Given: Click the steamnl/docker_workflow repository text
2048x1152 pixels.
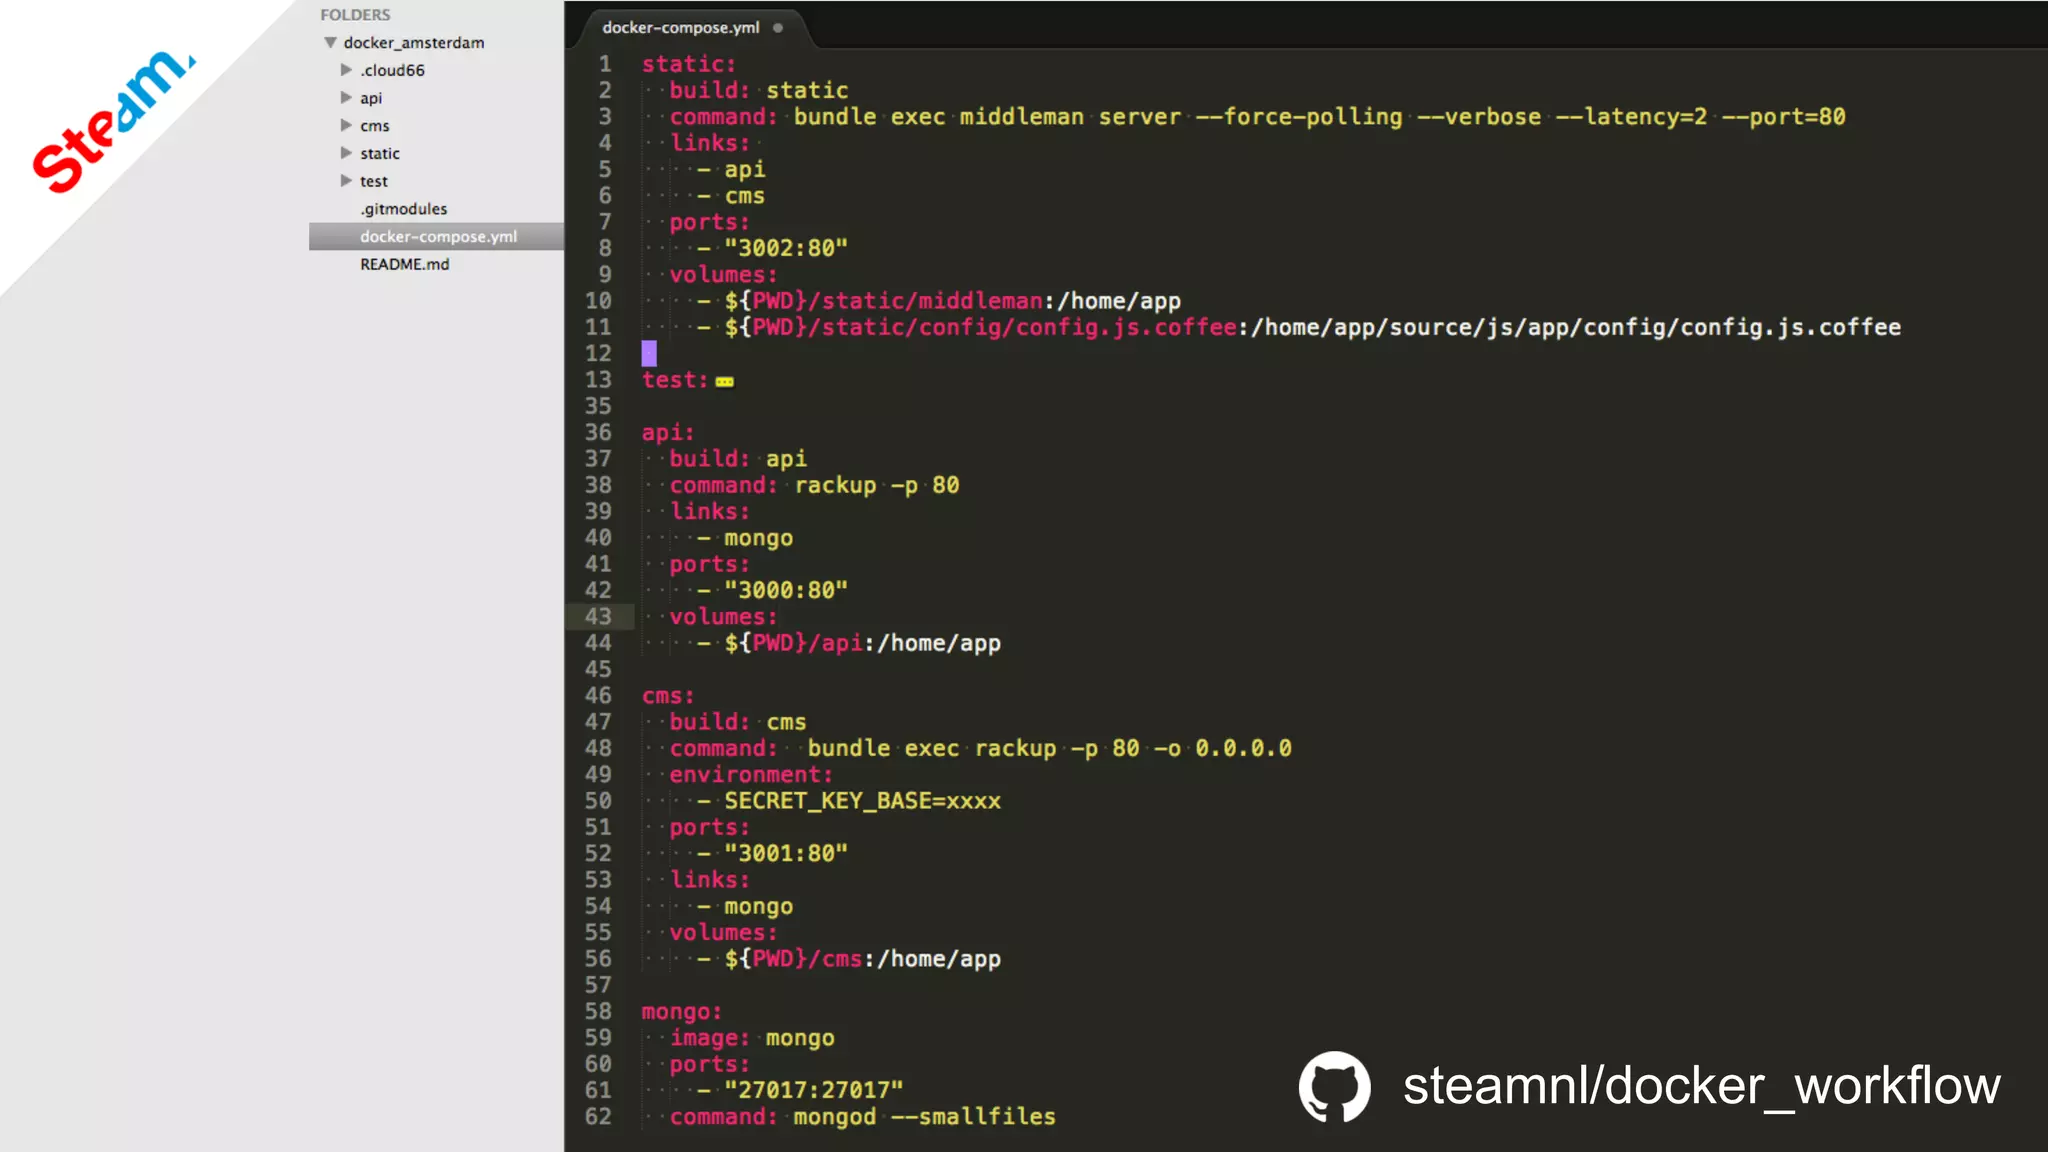Looking at the screenshot, I should coord(1701,1086).
